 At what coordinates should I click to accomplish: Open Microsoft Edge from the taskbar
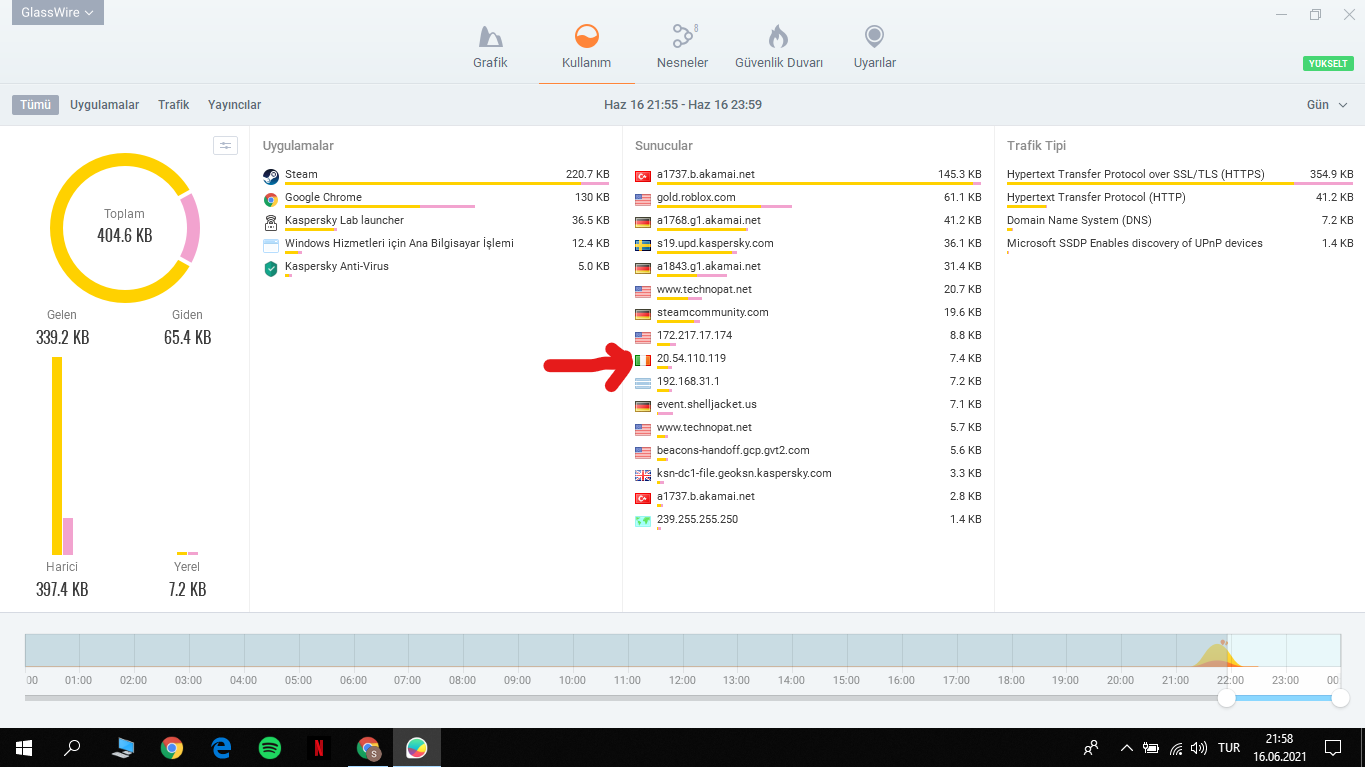[221, 747]
